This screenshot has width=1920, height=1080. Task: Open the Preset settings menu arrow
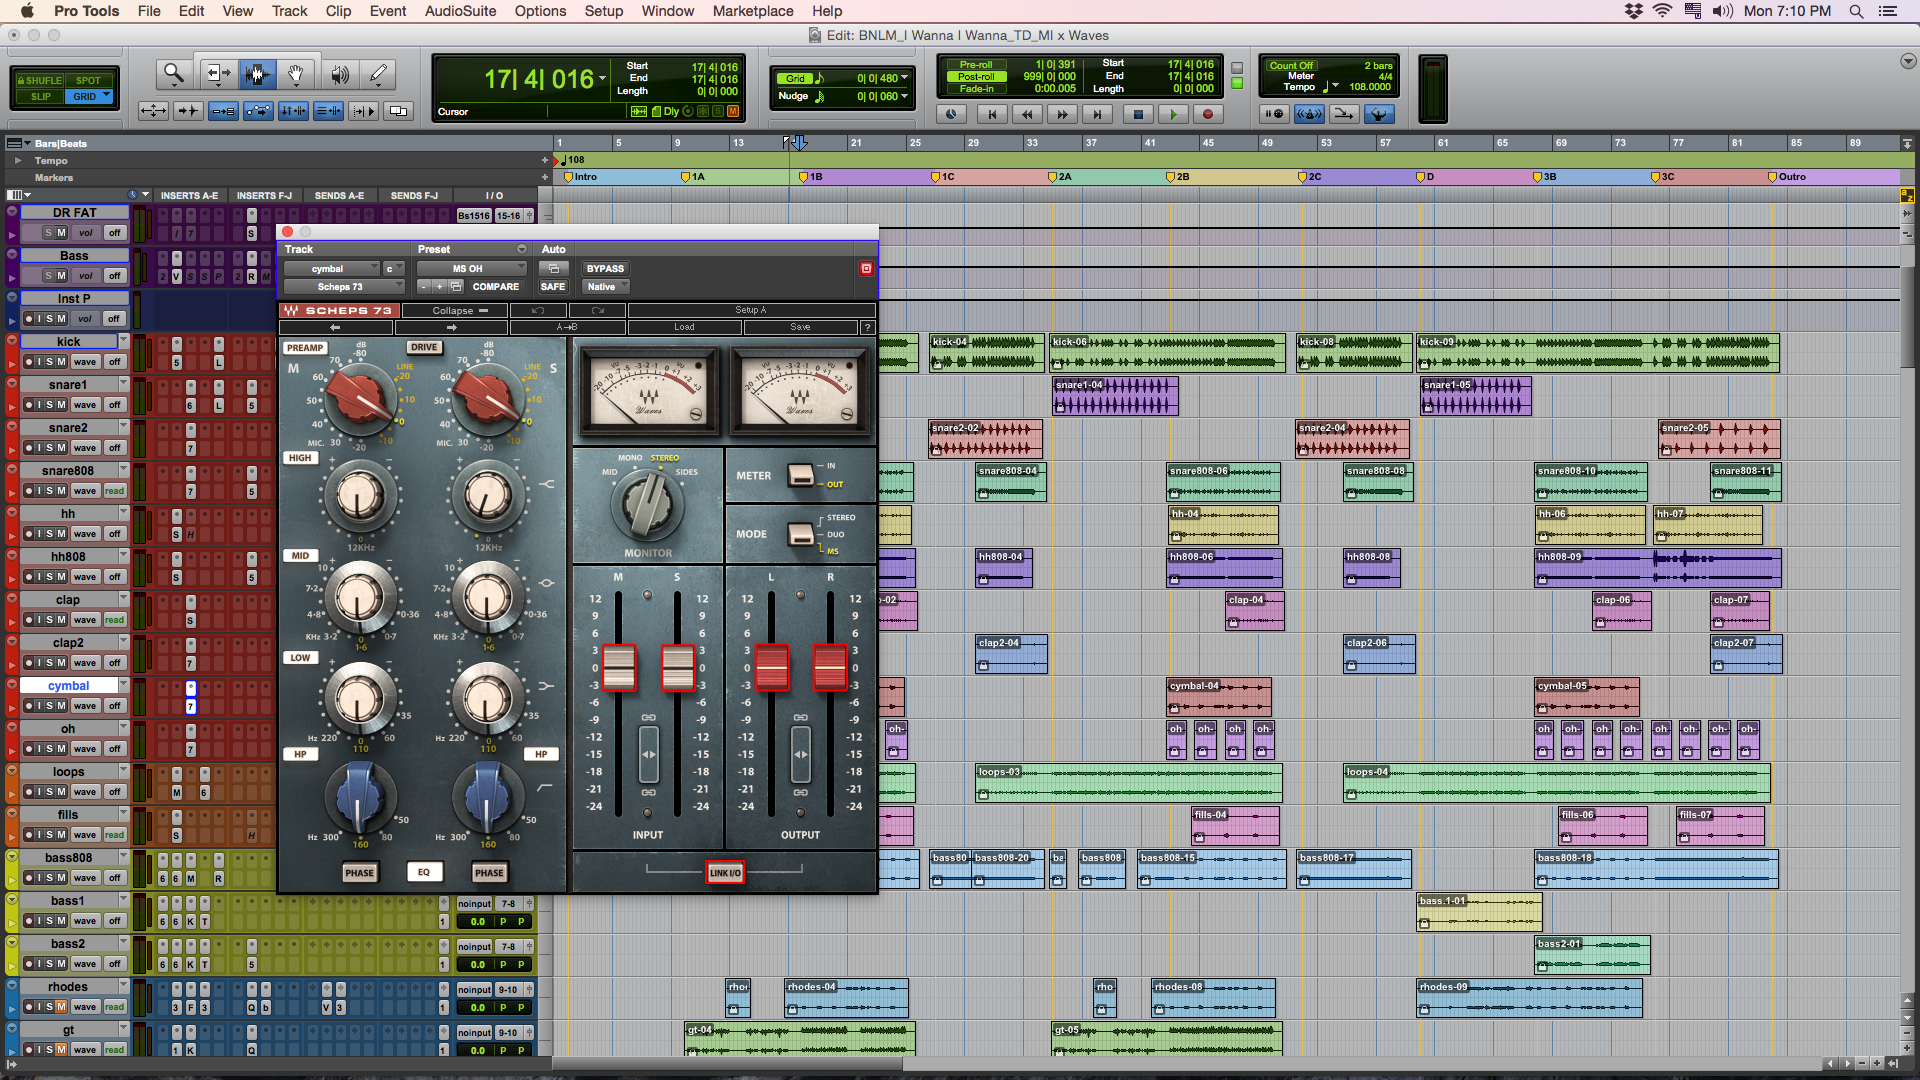point(521,249)
